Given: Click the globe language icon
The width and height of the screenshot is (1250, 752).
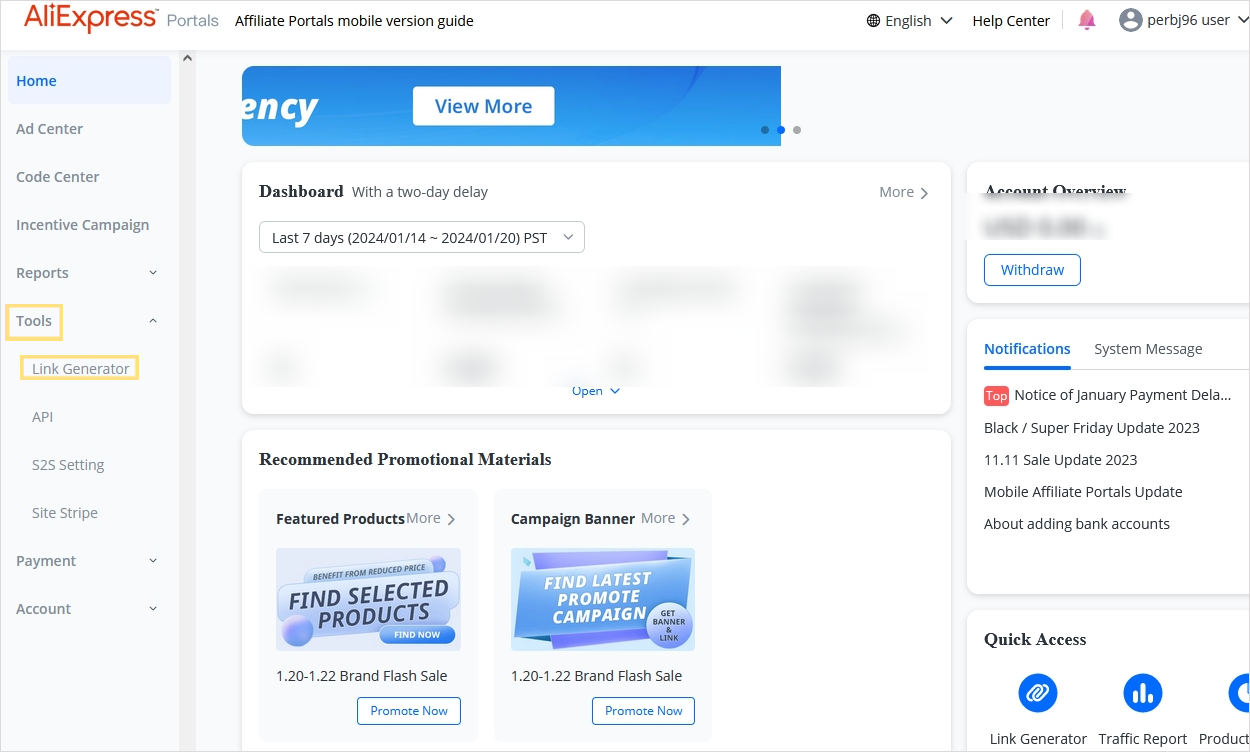Looking at the screenshot, I should tap(873, 21).
